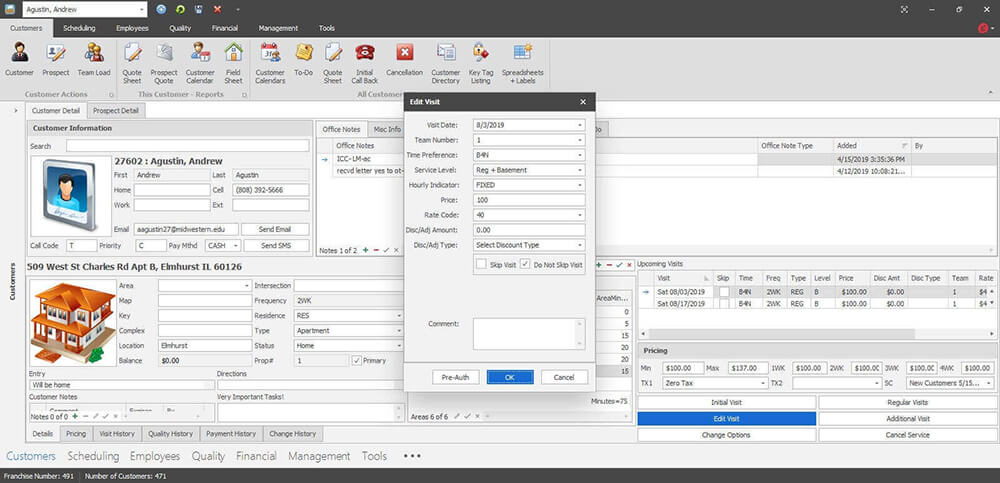Click the Spreadsheets + Labels icon
The width and height of the screenshot is (1000, 483).
point(522,59)
